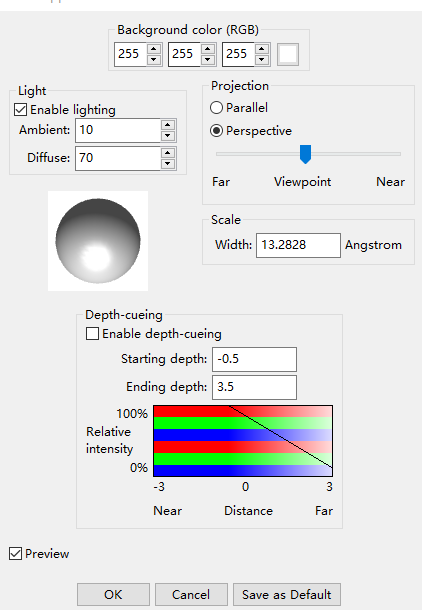The width and height of the screenshot is (422, 610).
Task: Click the Angstrom unit label
Action: 373,245
